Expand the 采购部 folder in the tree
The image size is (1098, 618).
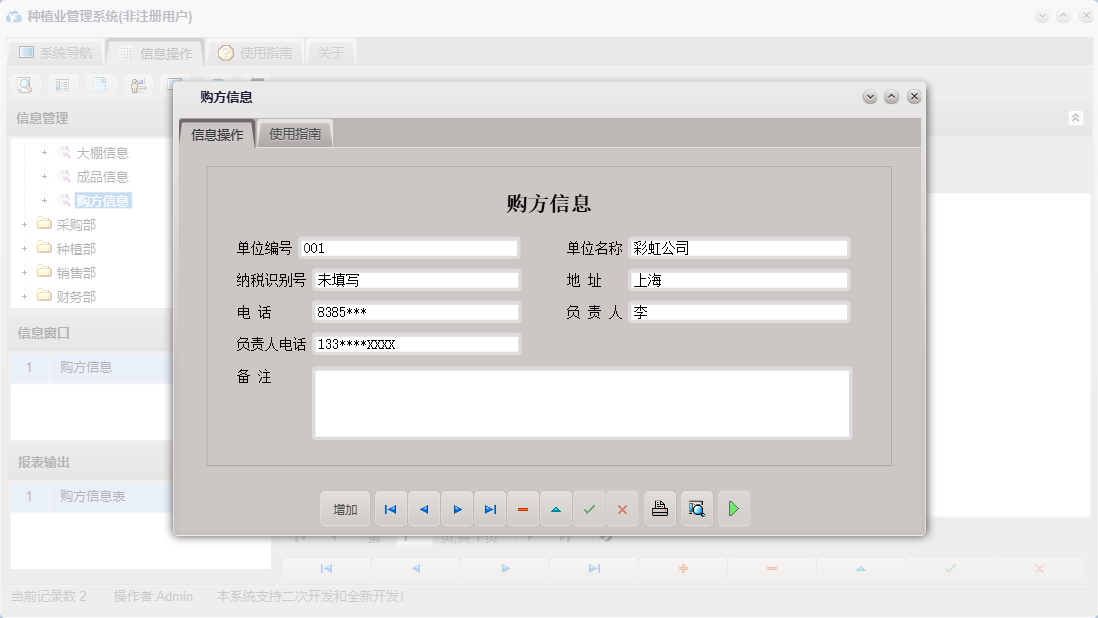click(x=26, y=224)
